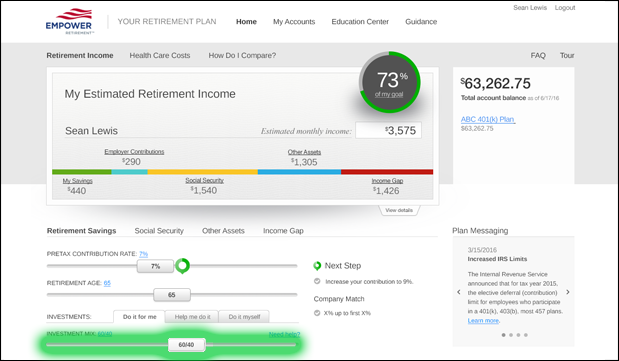Open the FAQ link
The image size is (619, 361).
(538, 56)
